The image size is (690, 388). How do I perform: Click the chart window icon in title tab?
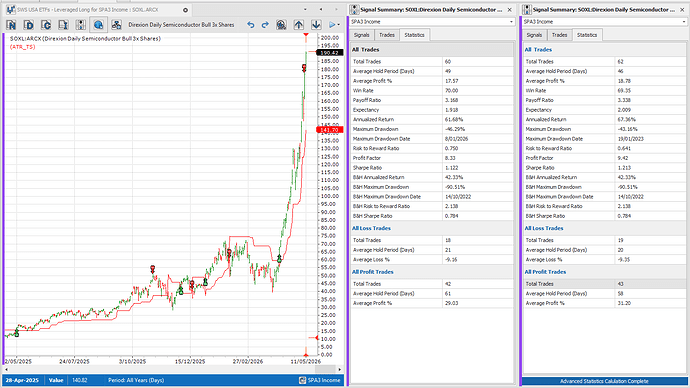[11, 10]
